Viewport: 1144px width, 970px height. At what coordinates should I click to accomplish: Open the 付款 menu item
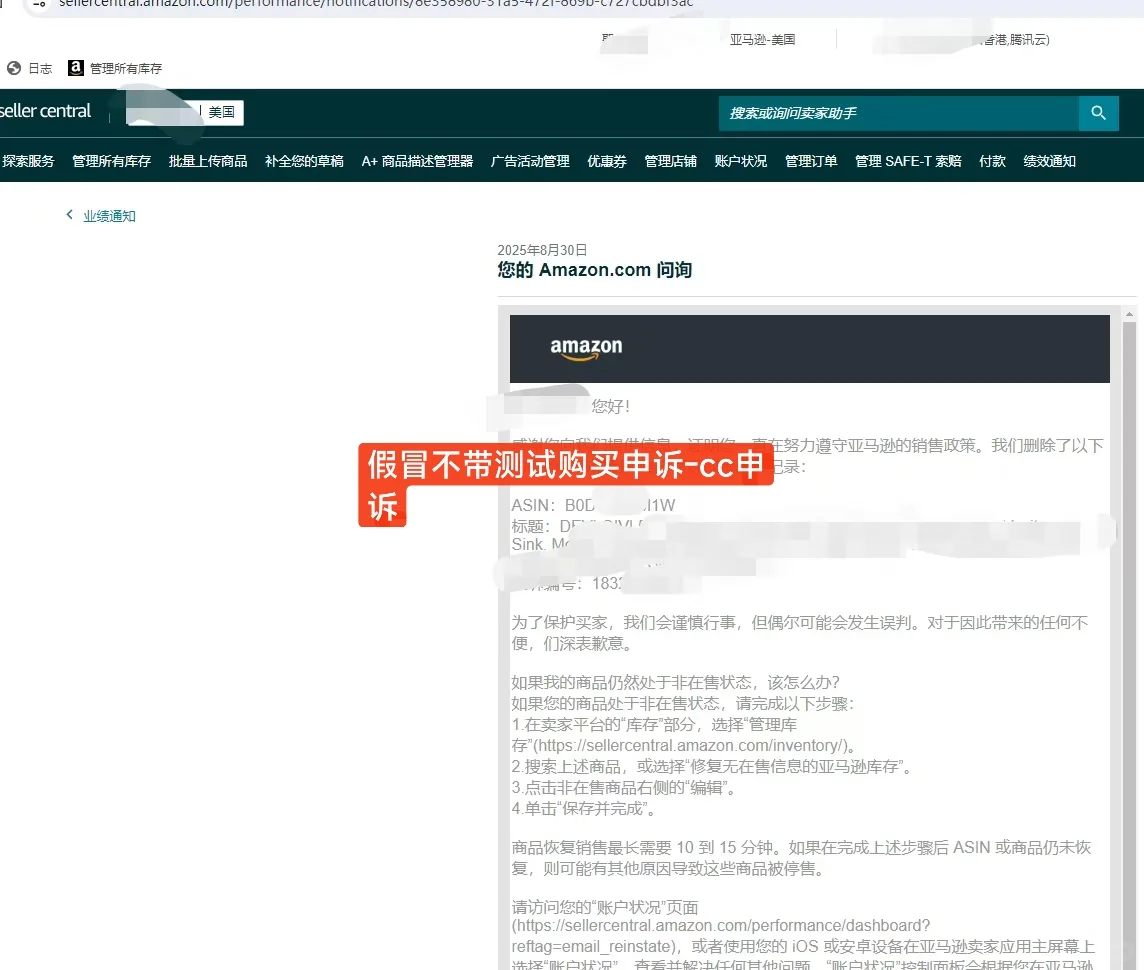[x=992, y=161]
